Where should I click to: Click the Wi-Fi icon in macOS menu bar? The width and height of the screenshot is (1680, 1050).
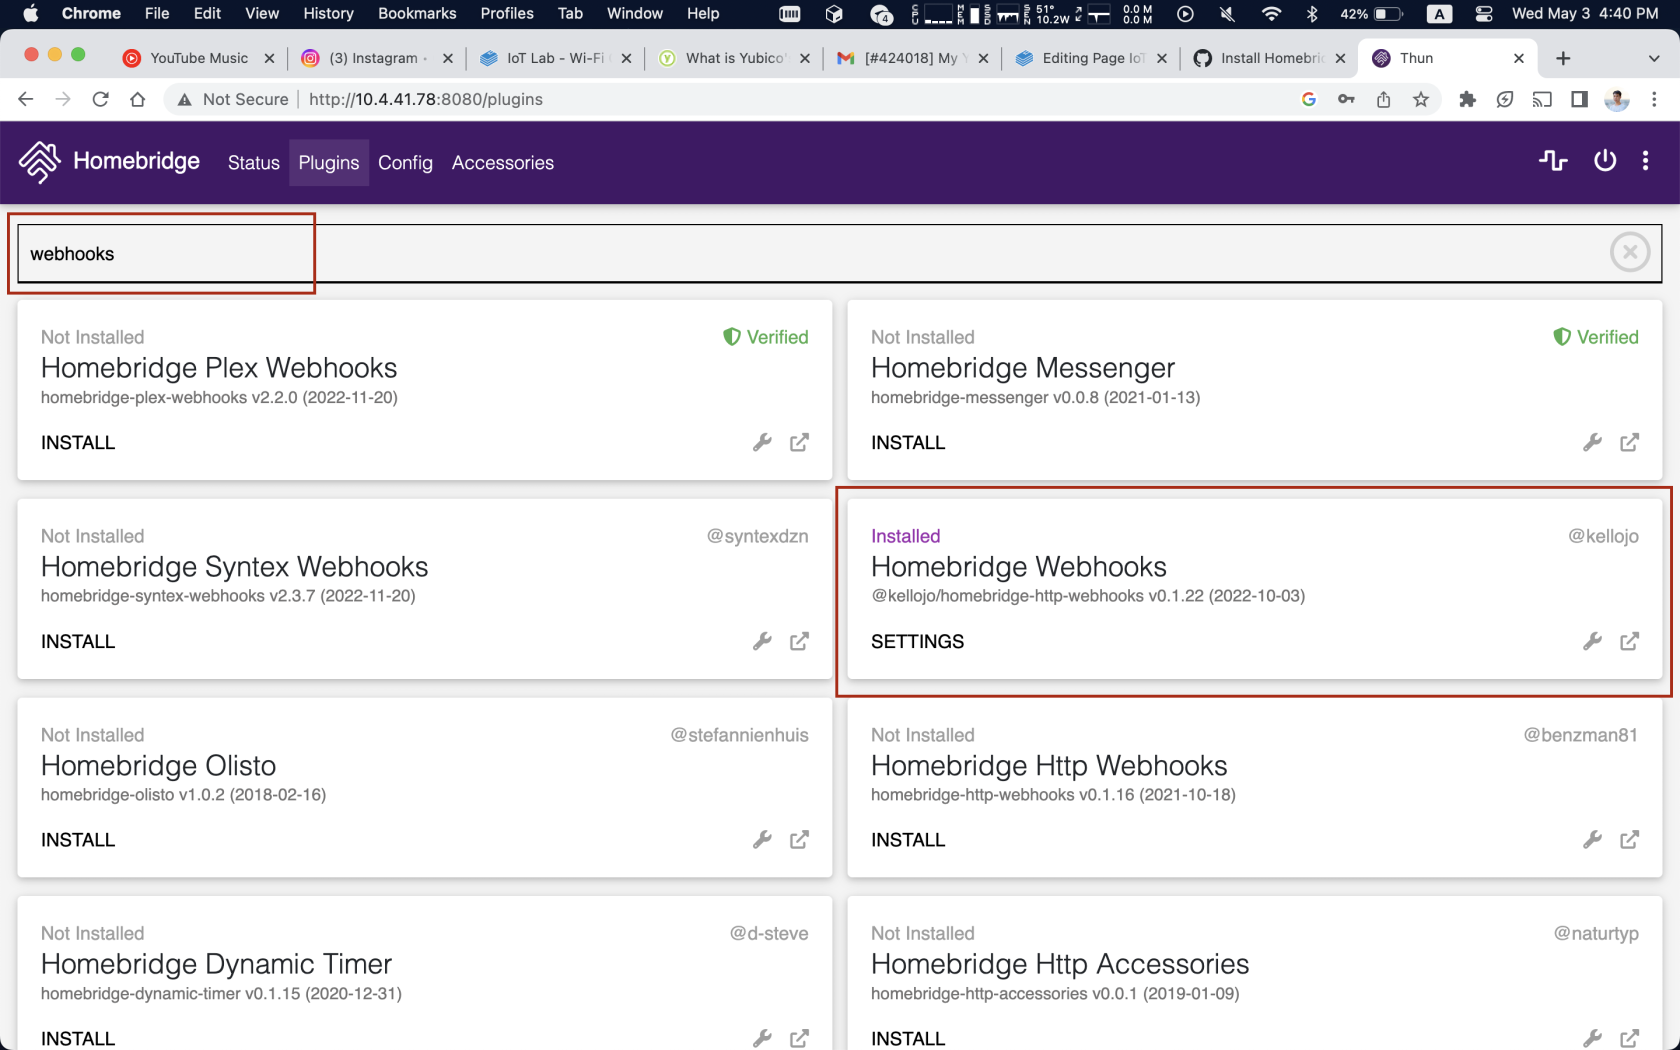[1271, 13]
